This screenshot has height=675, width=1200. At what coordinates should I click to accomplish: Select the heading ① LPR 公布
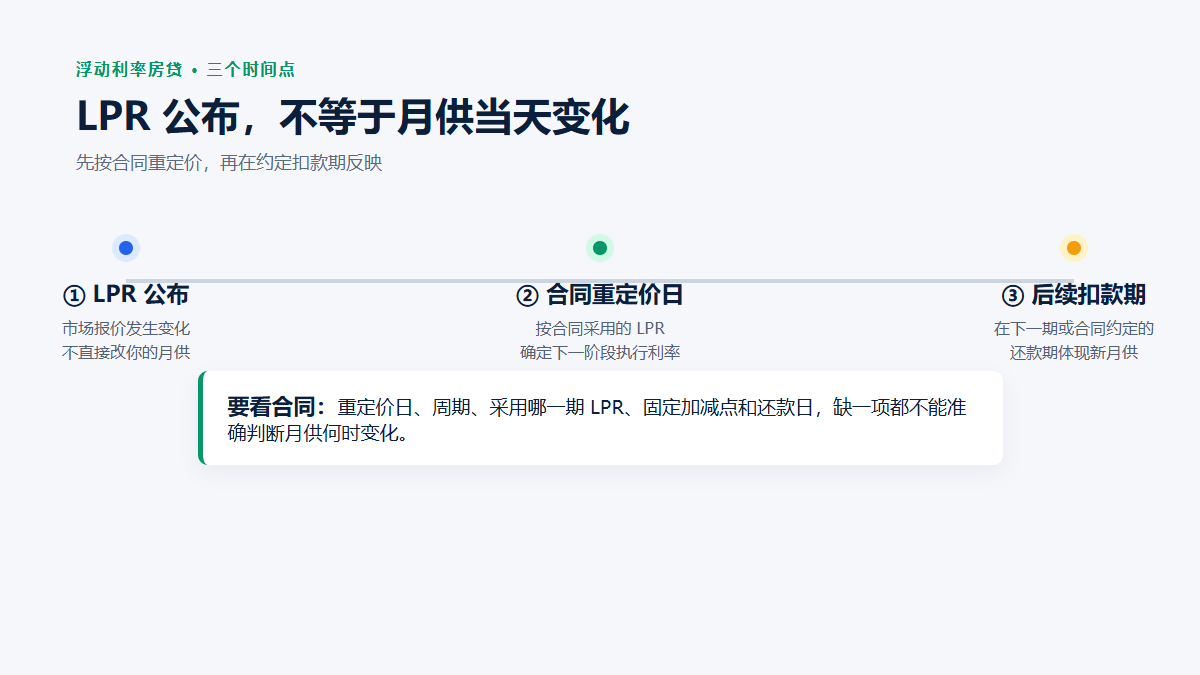point(126,295)
